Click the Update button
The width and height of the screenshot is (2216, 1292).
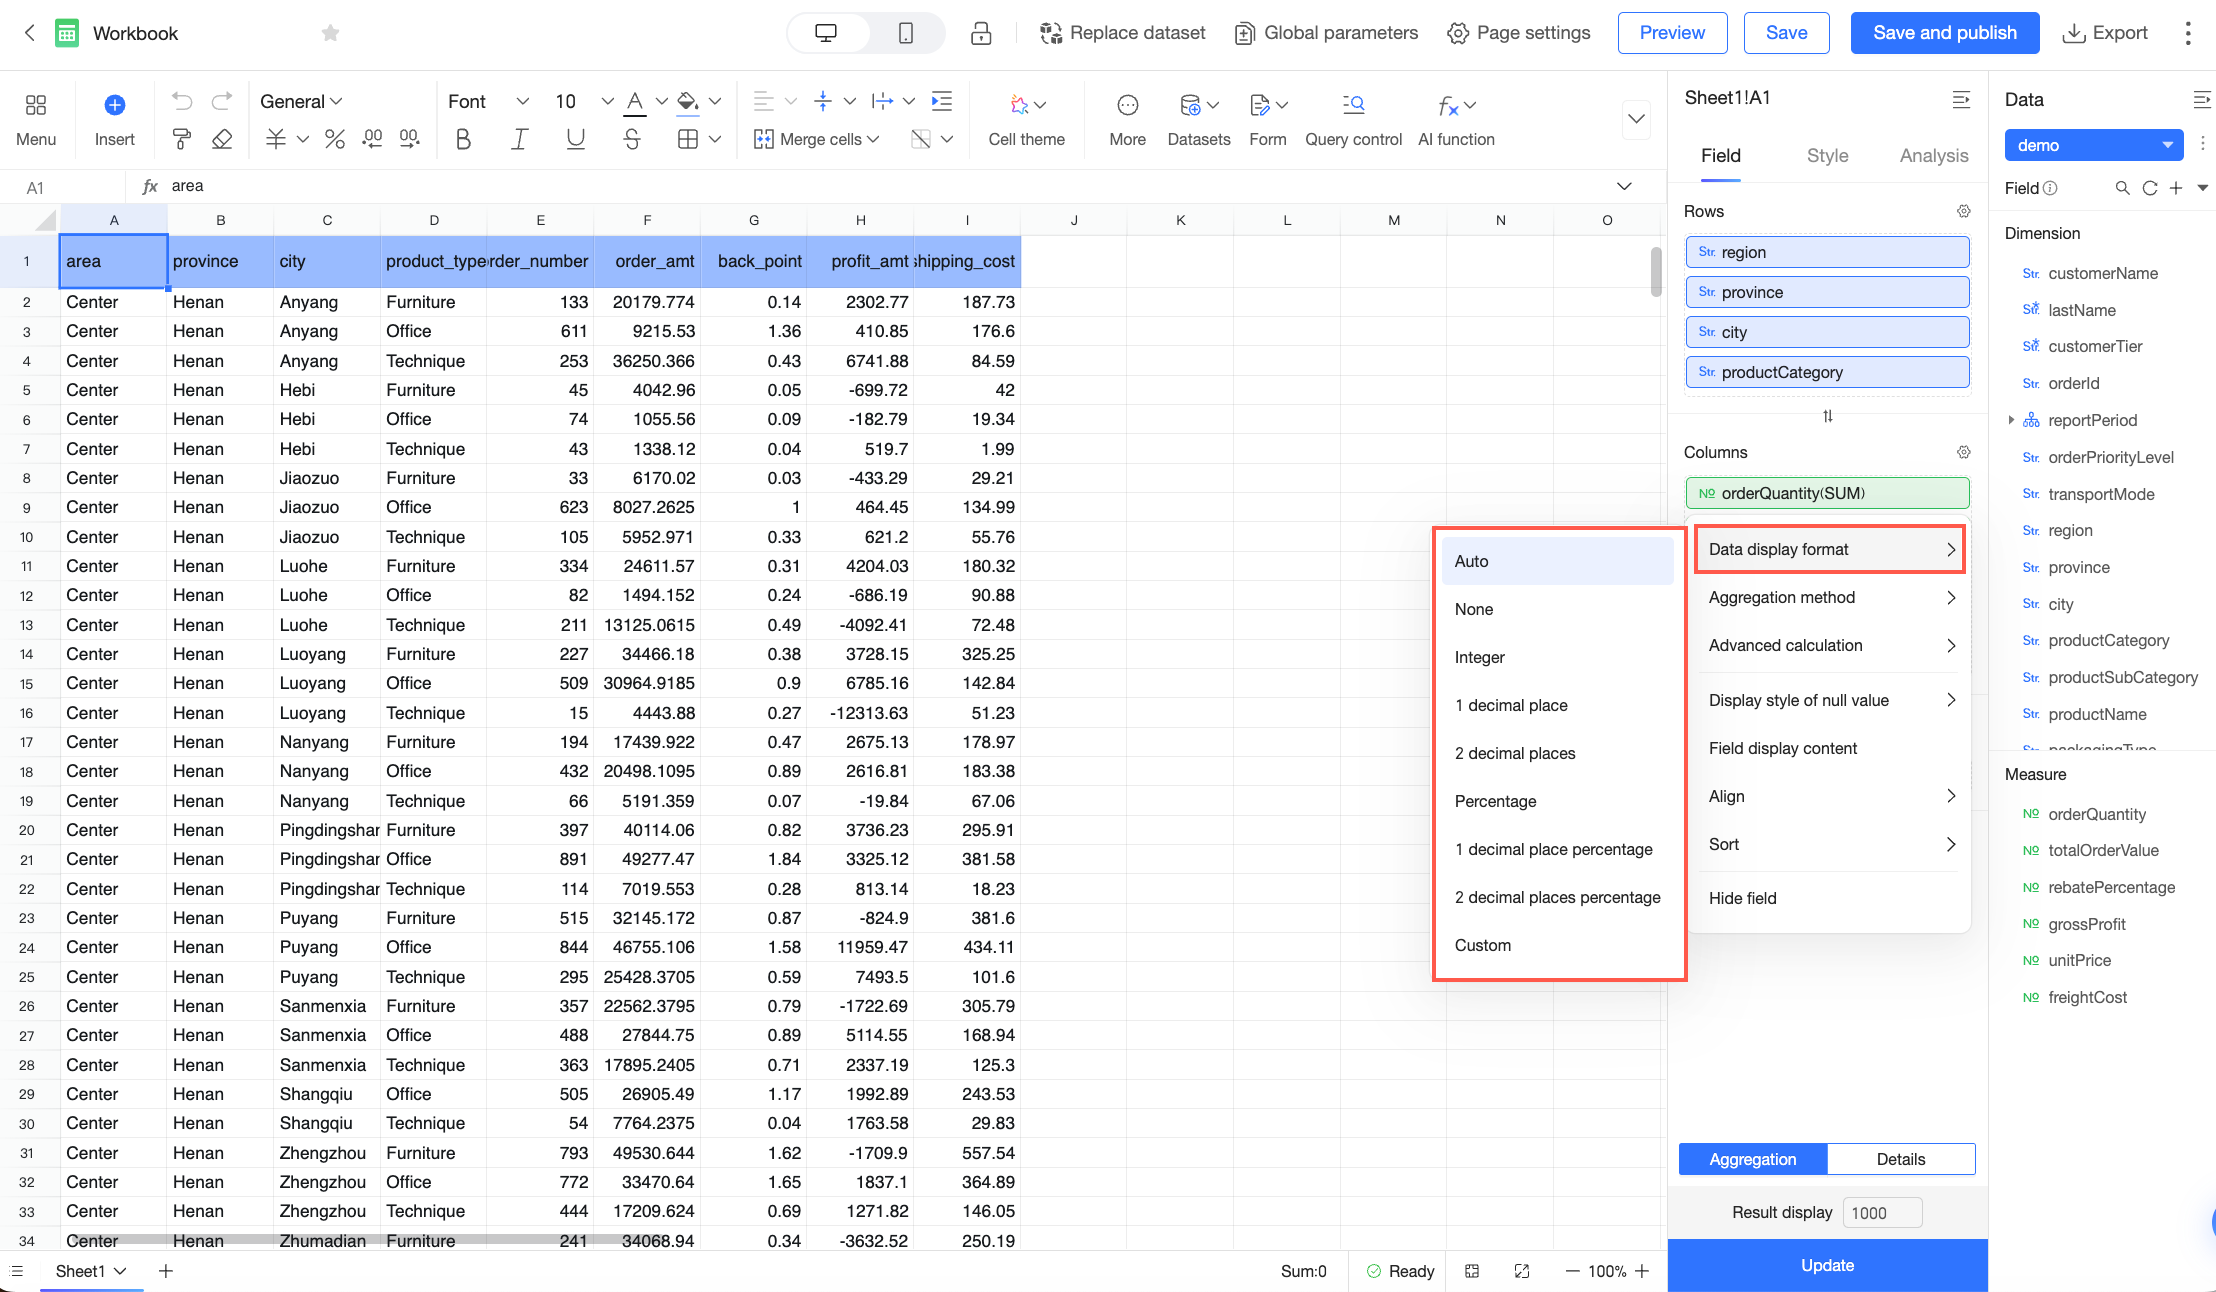1827,1265
